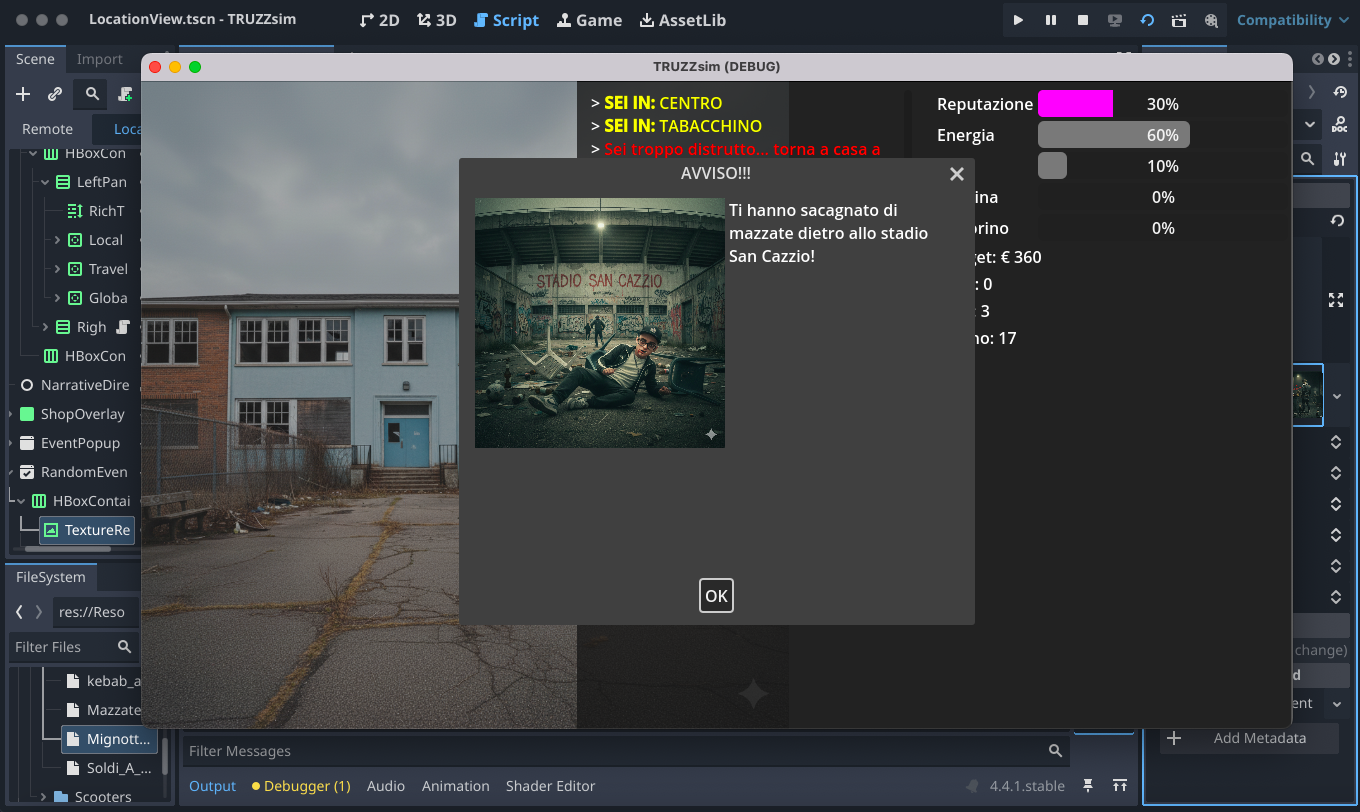Select the Import dock tab

click(x=100, y=59)
